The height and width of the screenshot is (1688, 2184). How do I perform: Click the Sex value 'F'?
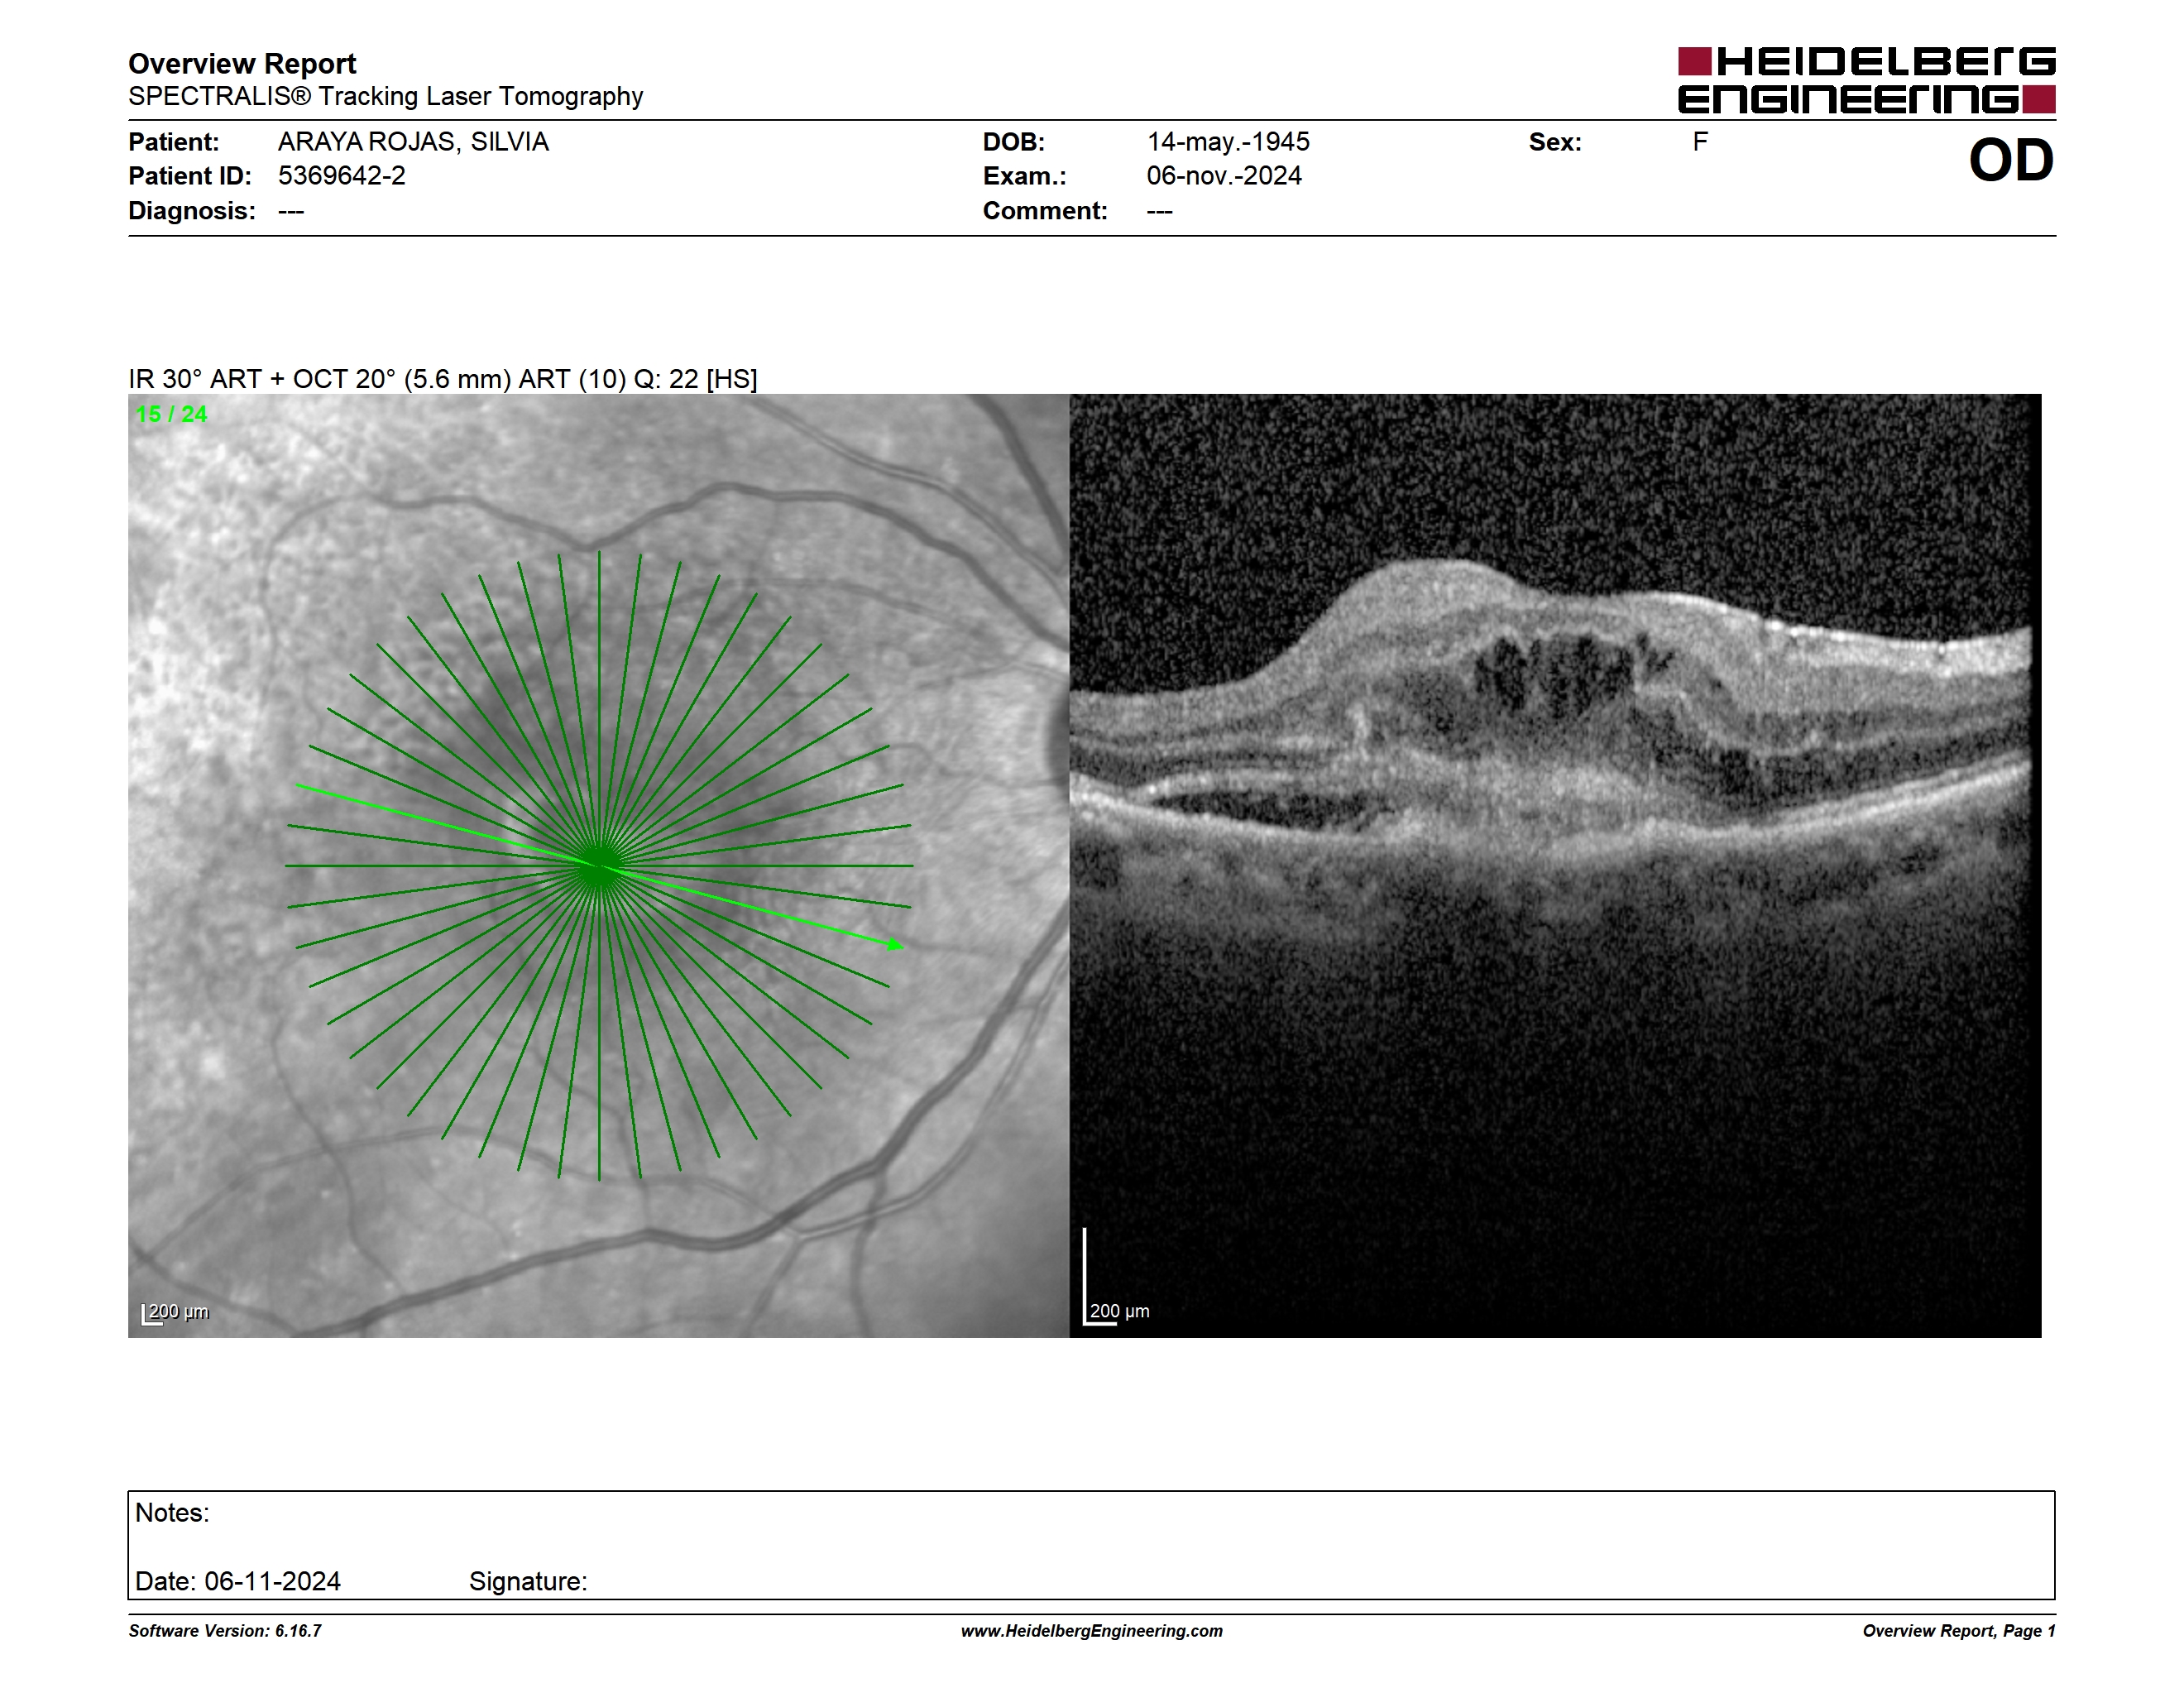[x=1700, y=142]
